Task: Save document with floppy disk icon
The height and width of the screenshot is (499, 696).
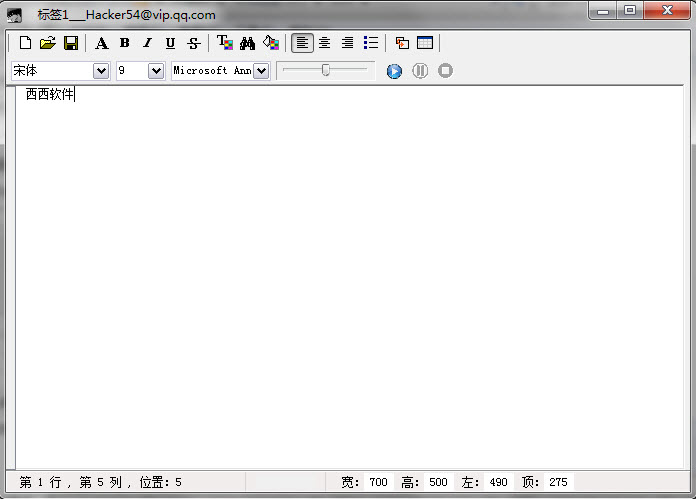Action: click(71, 43)
